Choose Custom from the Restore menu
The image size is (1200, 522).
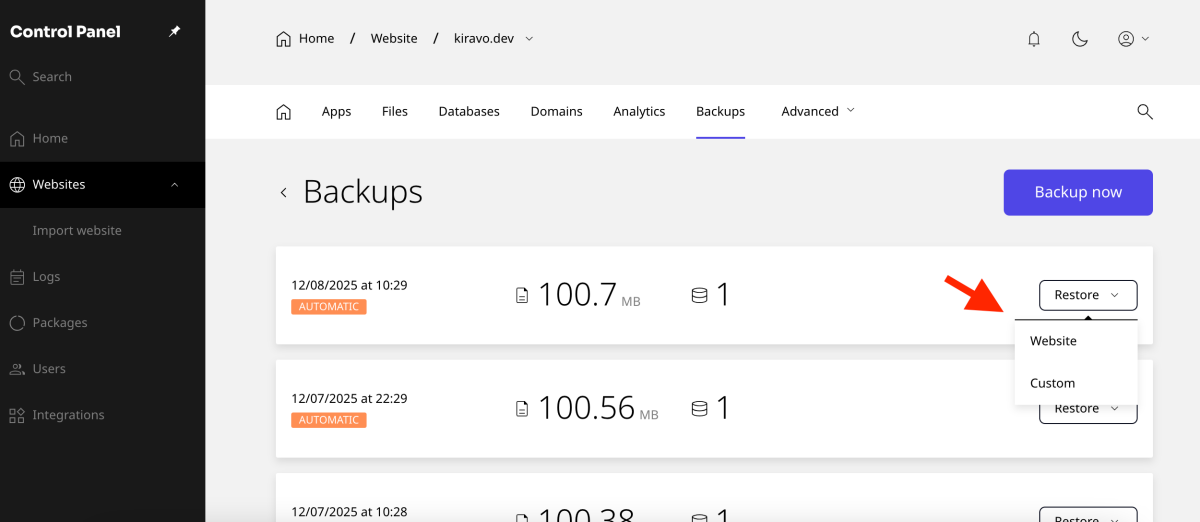[1053, 383]
